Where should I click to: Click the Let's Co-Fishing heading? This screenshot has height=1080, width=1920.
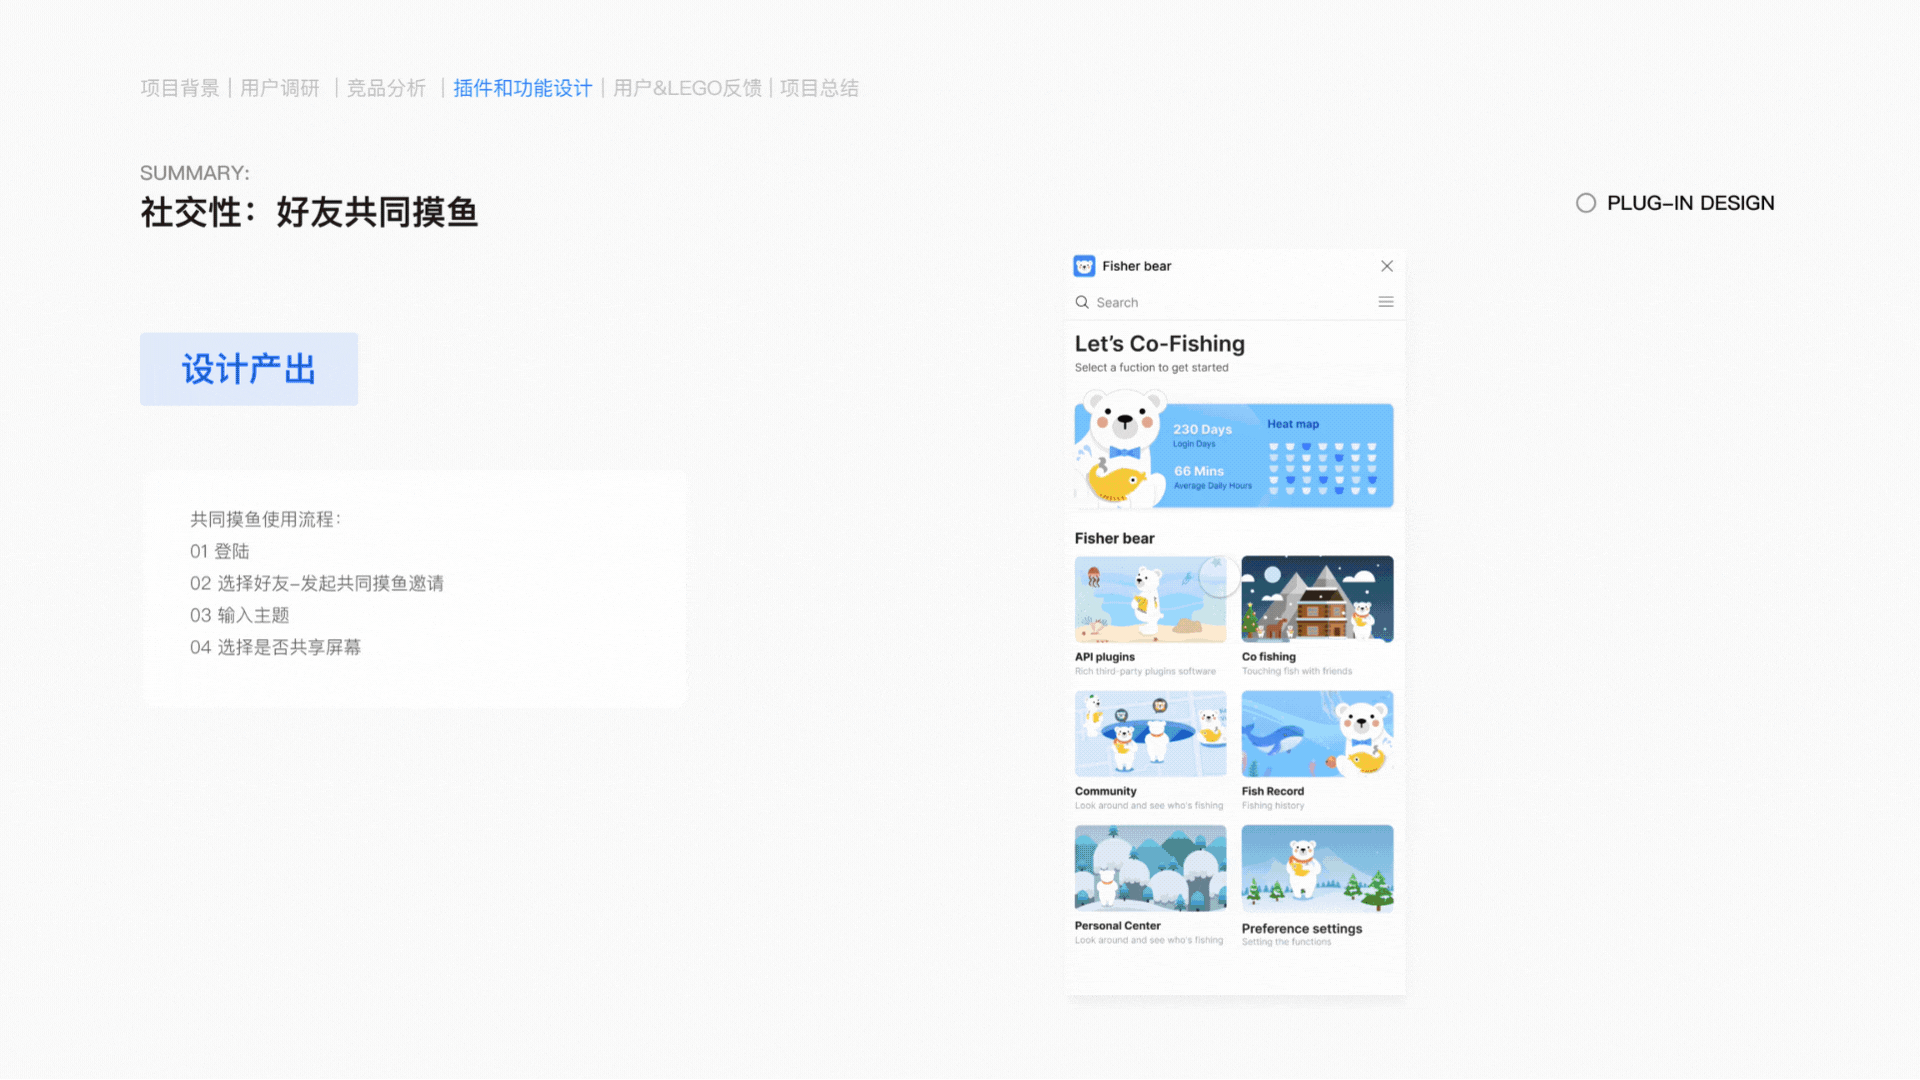coord(1159,343)
